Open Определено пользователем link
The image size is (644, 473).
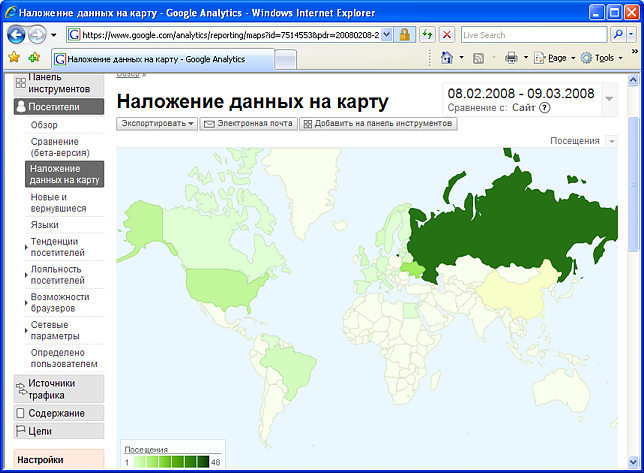[64, 358]
